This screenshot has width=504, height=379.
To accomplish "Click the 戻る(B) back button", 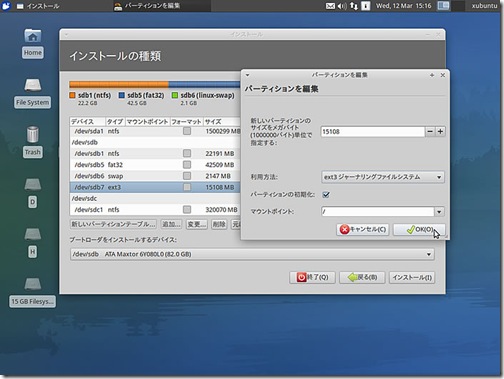I will tap(362, 277).
